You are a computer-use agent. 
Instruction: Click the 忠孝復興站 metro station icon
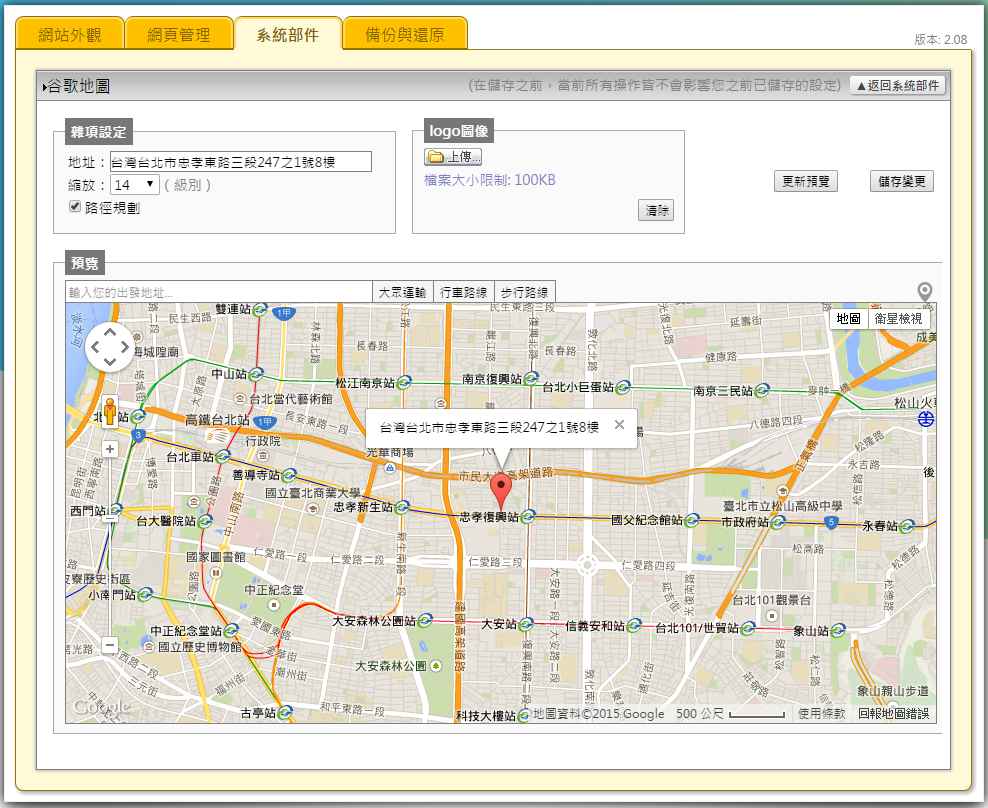pyautogui.click(x=527, y=517)
